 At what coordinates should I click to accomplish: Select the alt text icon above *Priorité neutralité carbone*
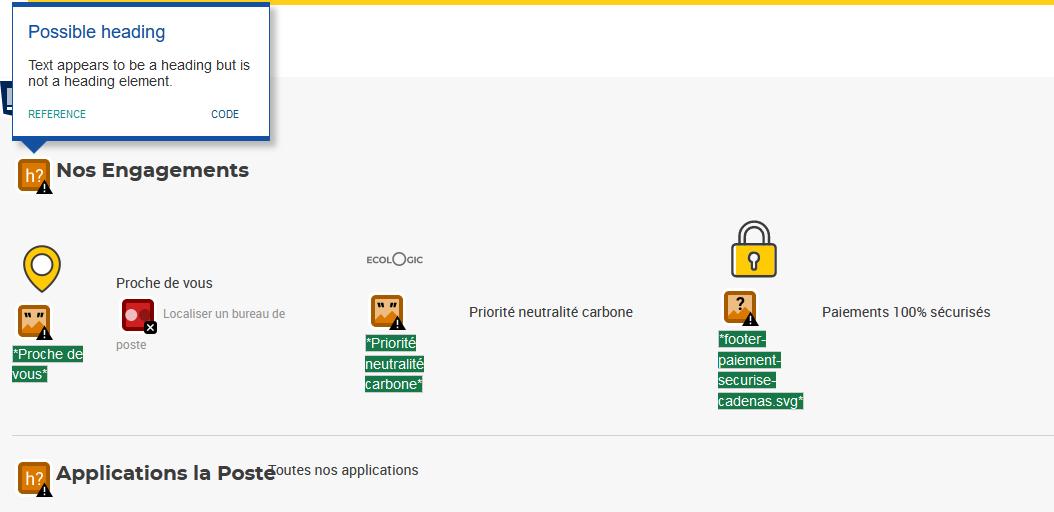coord(387,311)
